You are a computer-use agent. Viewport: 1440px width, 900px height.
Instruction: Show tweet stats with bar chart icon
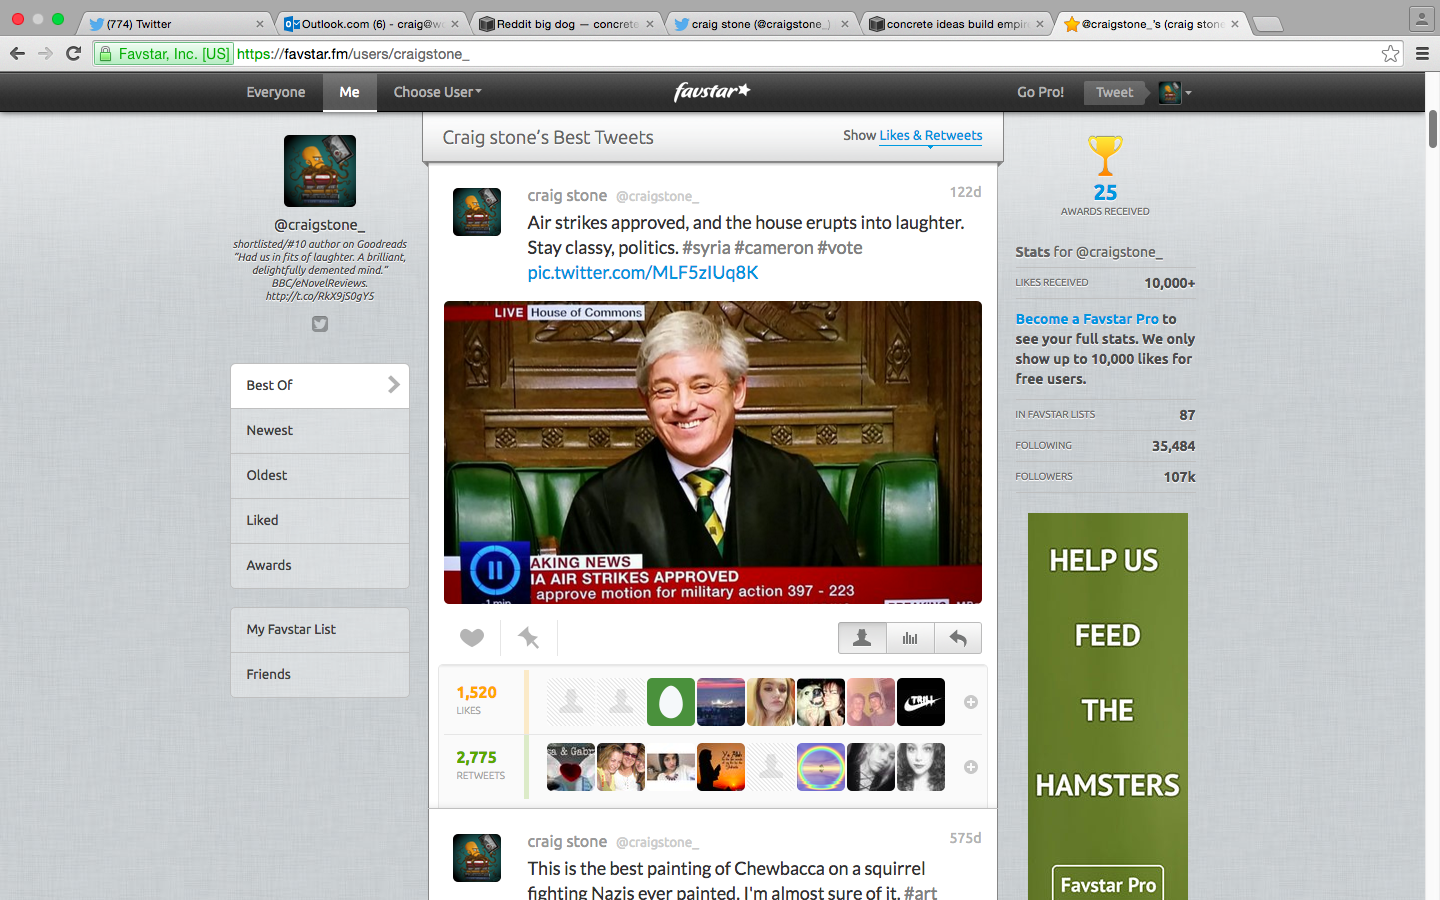(x=910, y=638)
